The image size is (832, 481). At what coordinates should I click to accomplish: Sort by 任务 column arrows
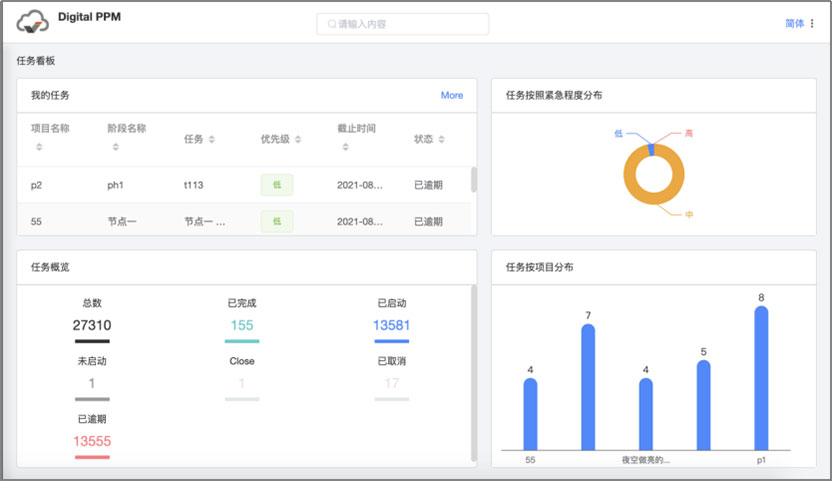pyautogui.click(x=212, y=139)
